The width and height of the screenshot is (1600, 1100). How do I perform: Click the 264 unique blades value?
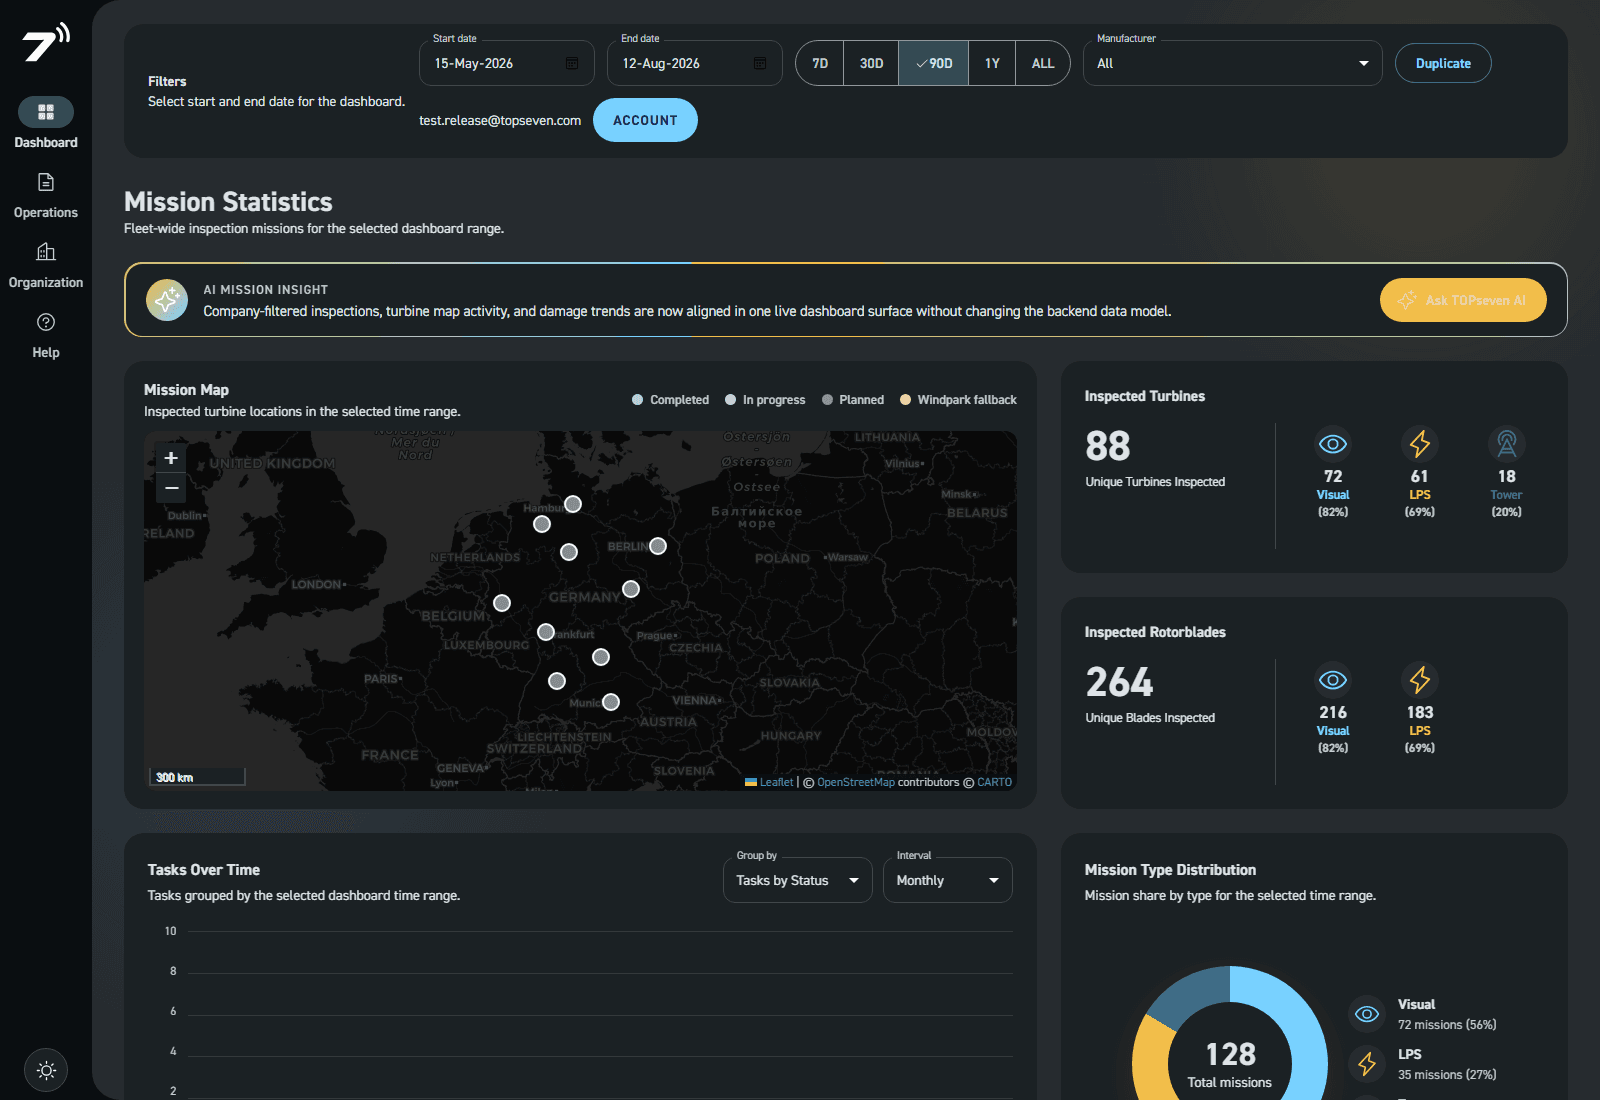pyautogui.click(x=1120, y=682)
